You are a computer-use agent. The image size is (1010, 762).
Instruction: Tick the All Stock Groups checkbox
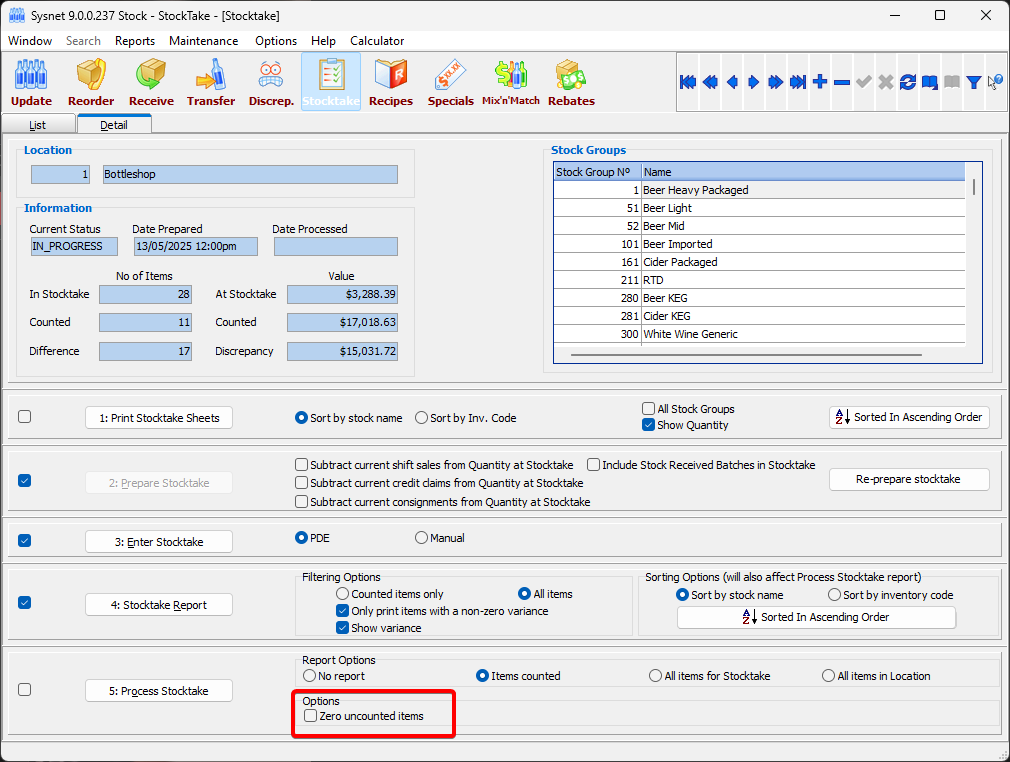pyautogui.click(x=649, y=409)
